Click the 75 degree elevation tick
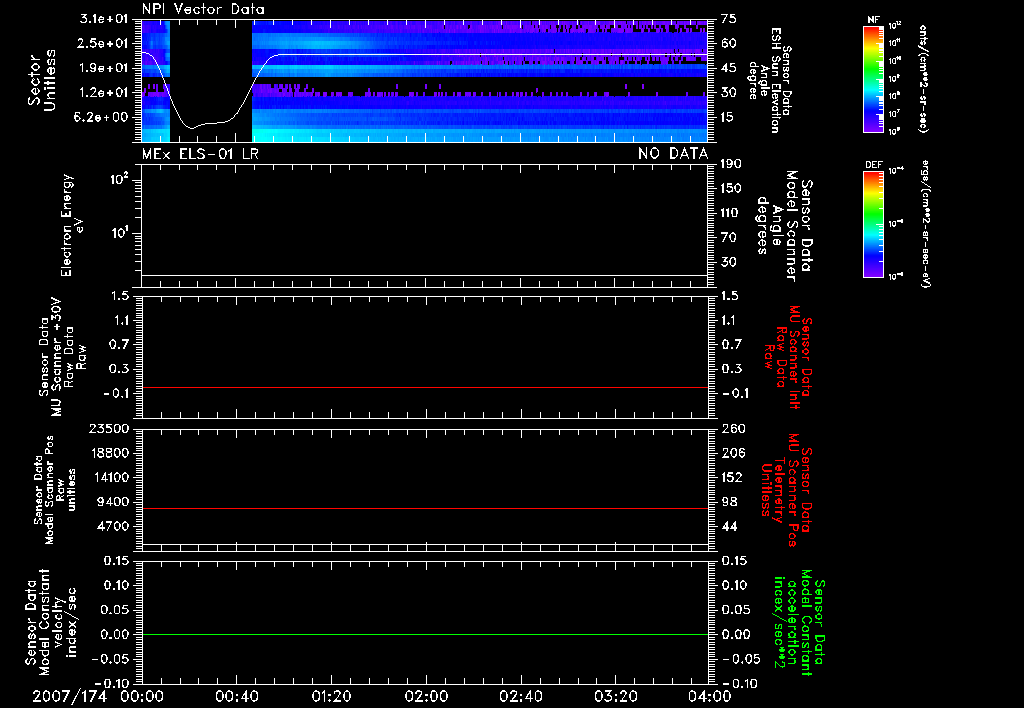 (728, 19)
